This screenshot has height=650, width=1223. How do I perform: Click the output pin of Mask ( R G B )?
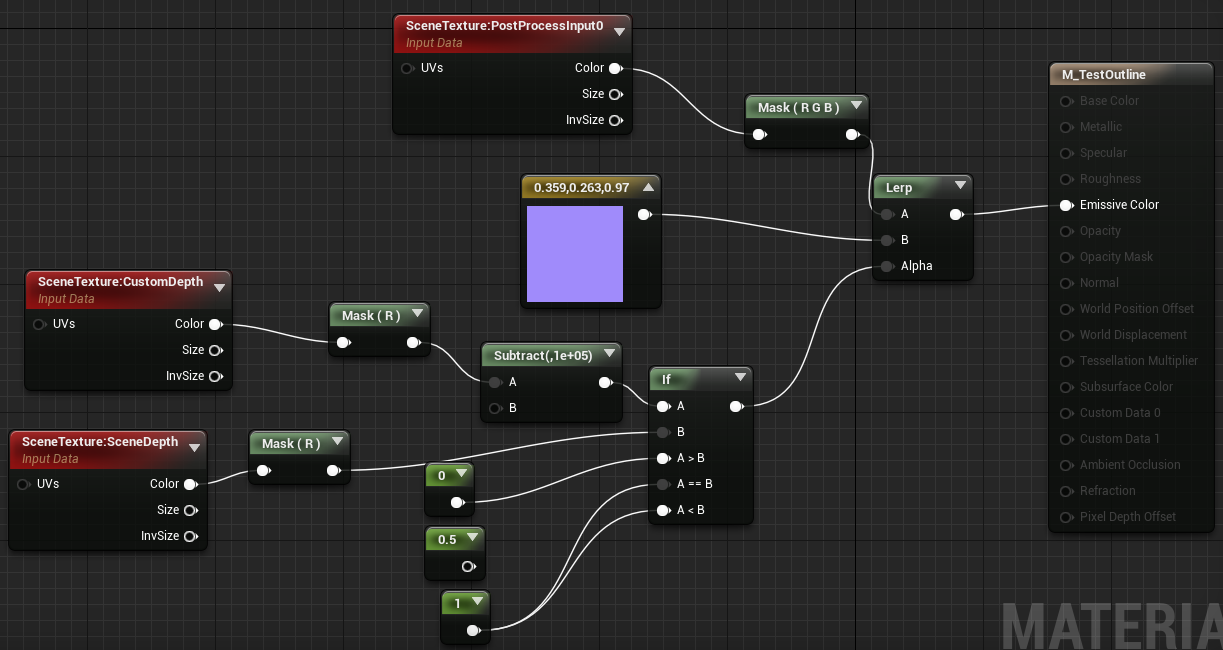[x=853, y=134]
